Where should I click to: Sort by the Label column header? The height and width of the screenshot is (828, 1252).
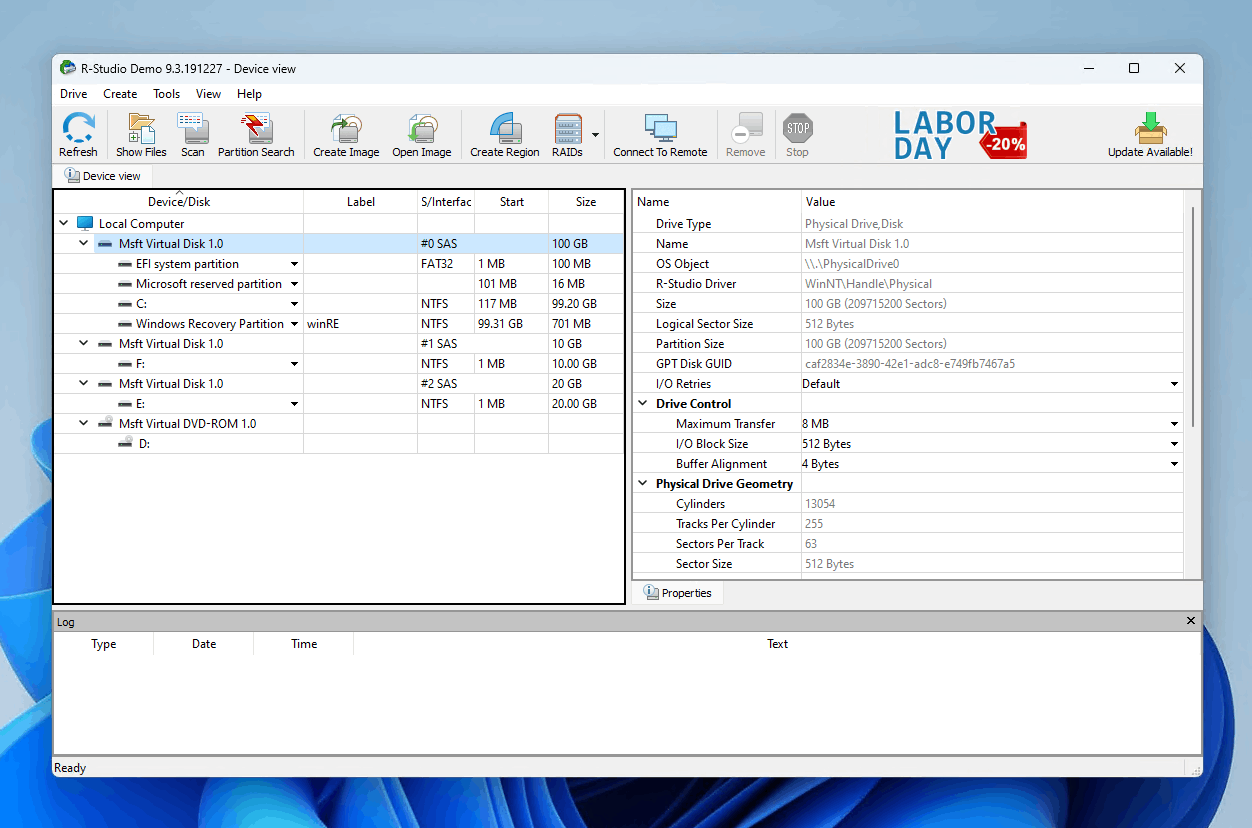tap(361, 202)
